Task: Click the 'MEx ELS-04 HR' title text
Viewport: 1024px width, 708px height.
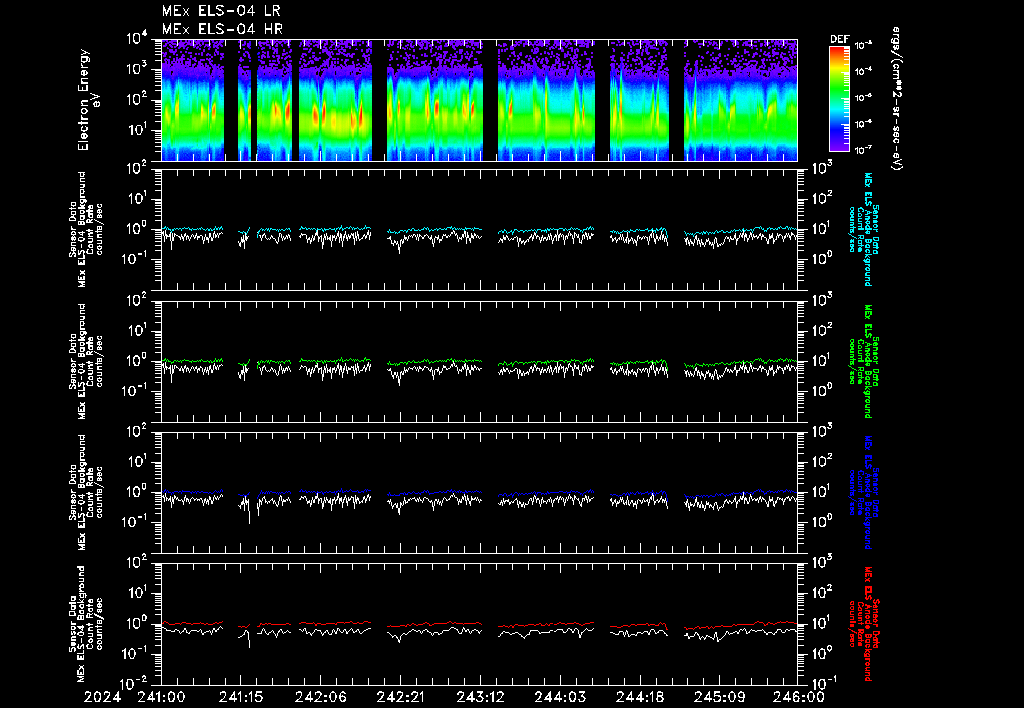Action: (x=222, y=29)
